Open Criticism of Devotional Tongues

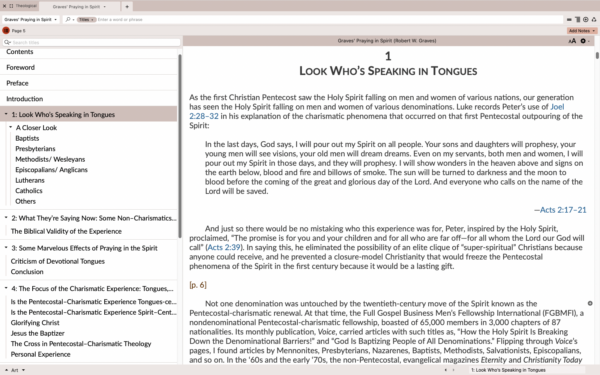click(57, 261)
